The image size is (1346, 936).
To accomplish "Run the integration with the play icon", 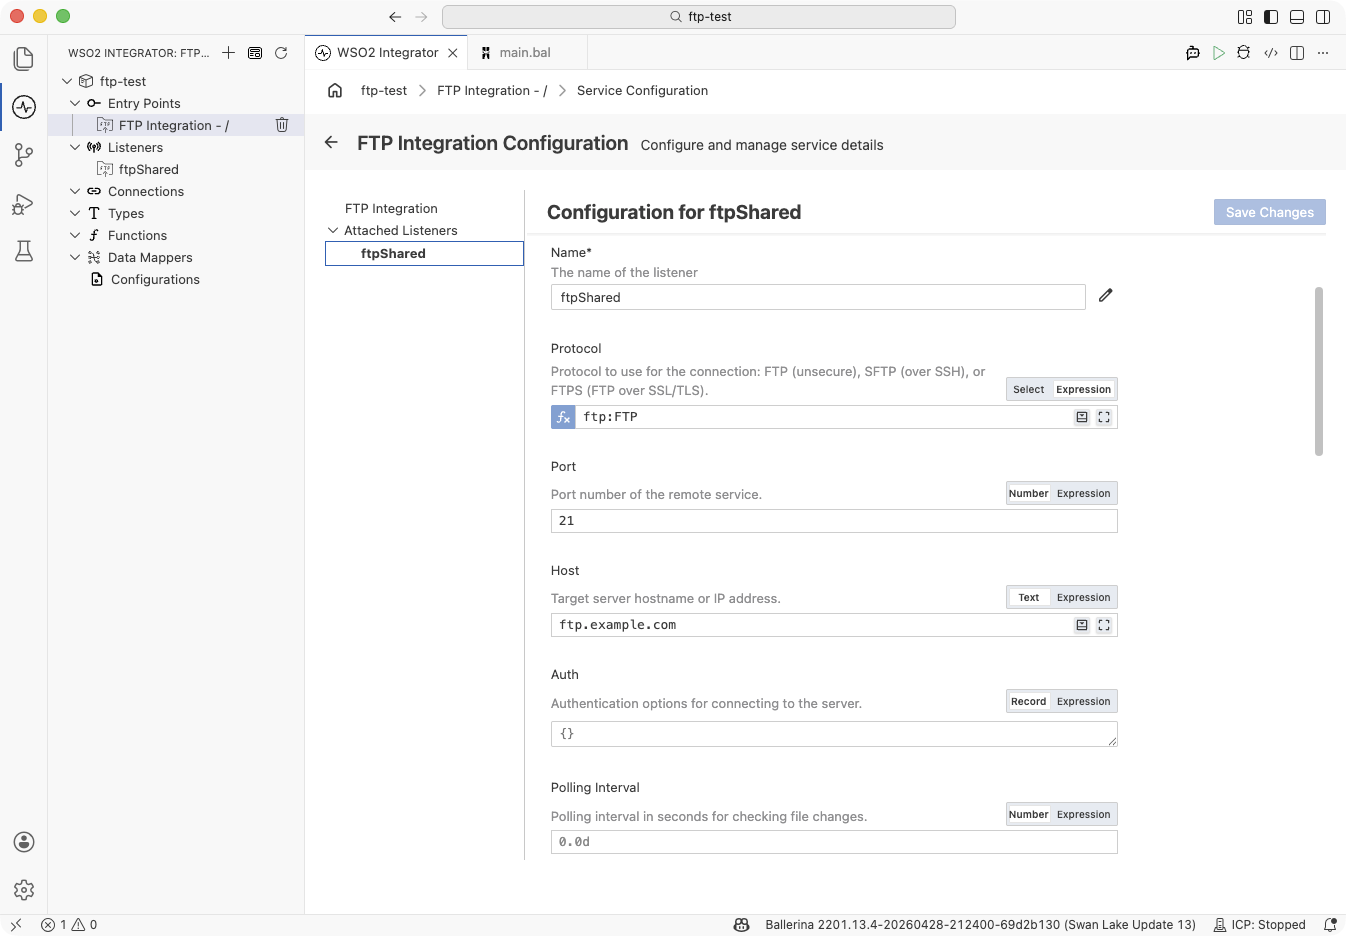I will pyautogui.click(x=1219, y=53).
